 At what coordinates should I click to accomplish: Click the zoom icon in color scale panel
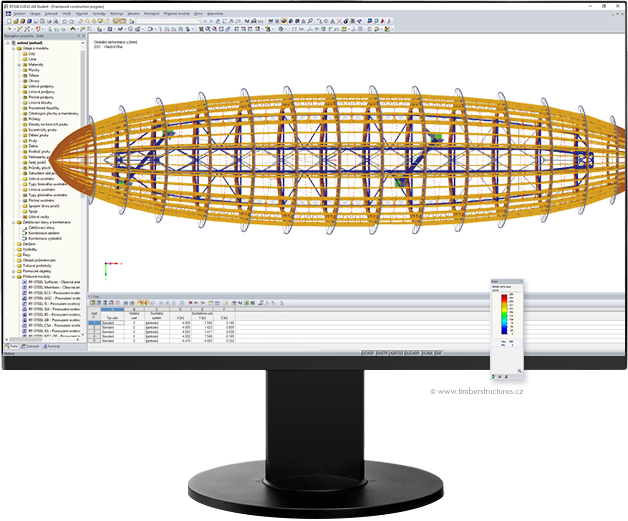(519, 371)
